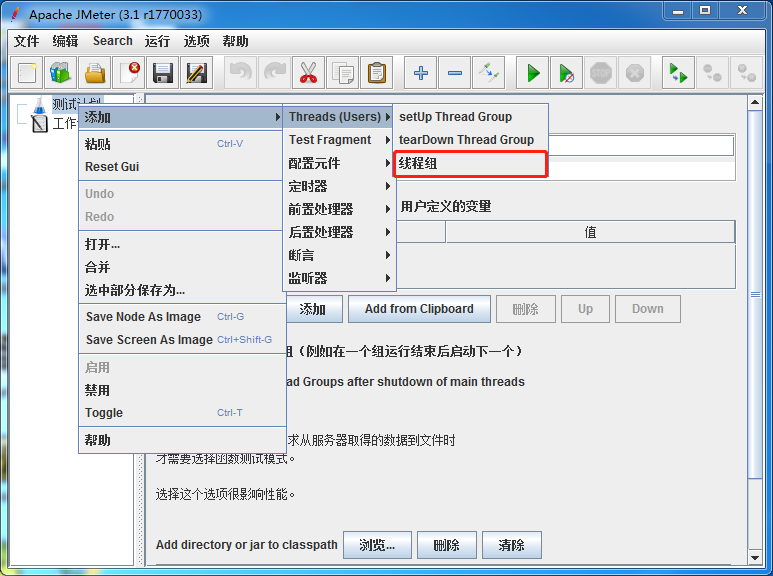The height and width of the screenshot is (576, 773).
Task: Choose setUp Thread Group
Action: (x=470, y=117)
